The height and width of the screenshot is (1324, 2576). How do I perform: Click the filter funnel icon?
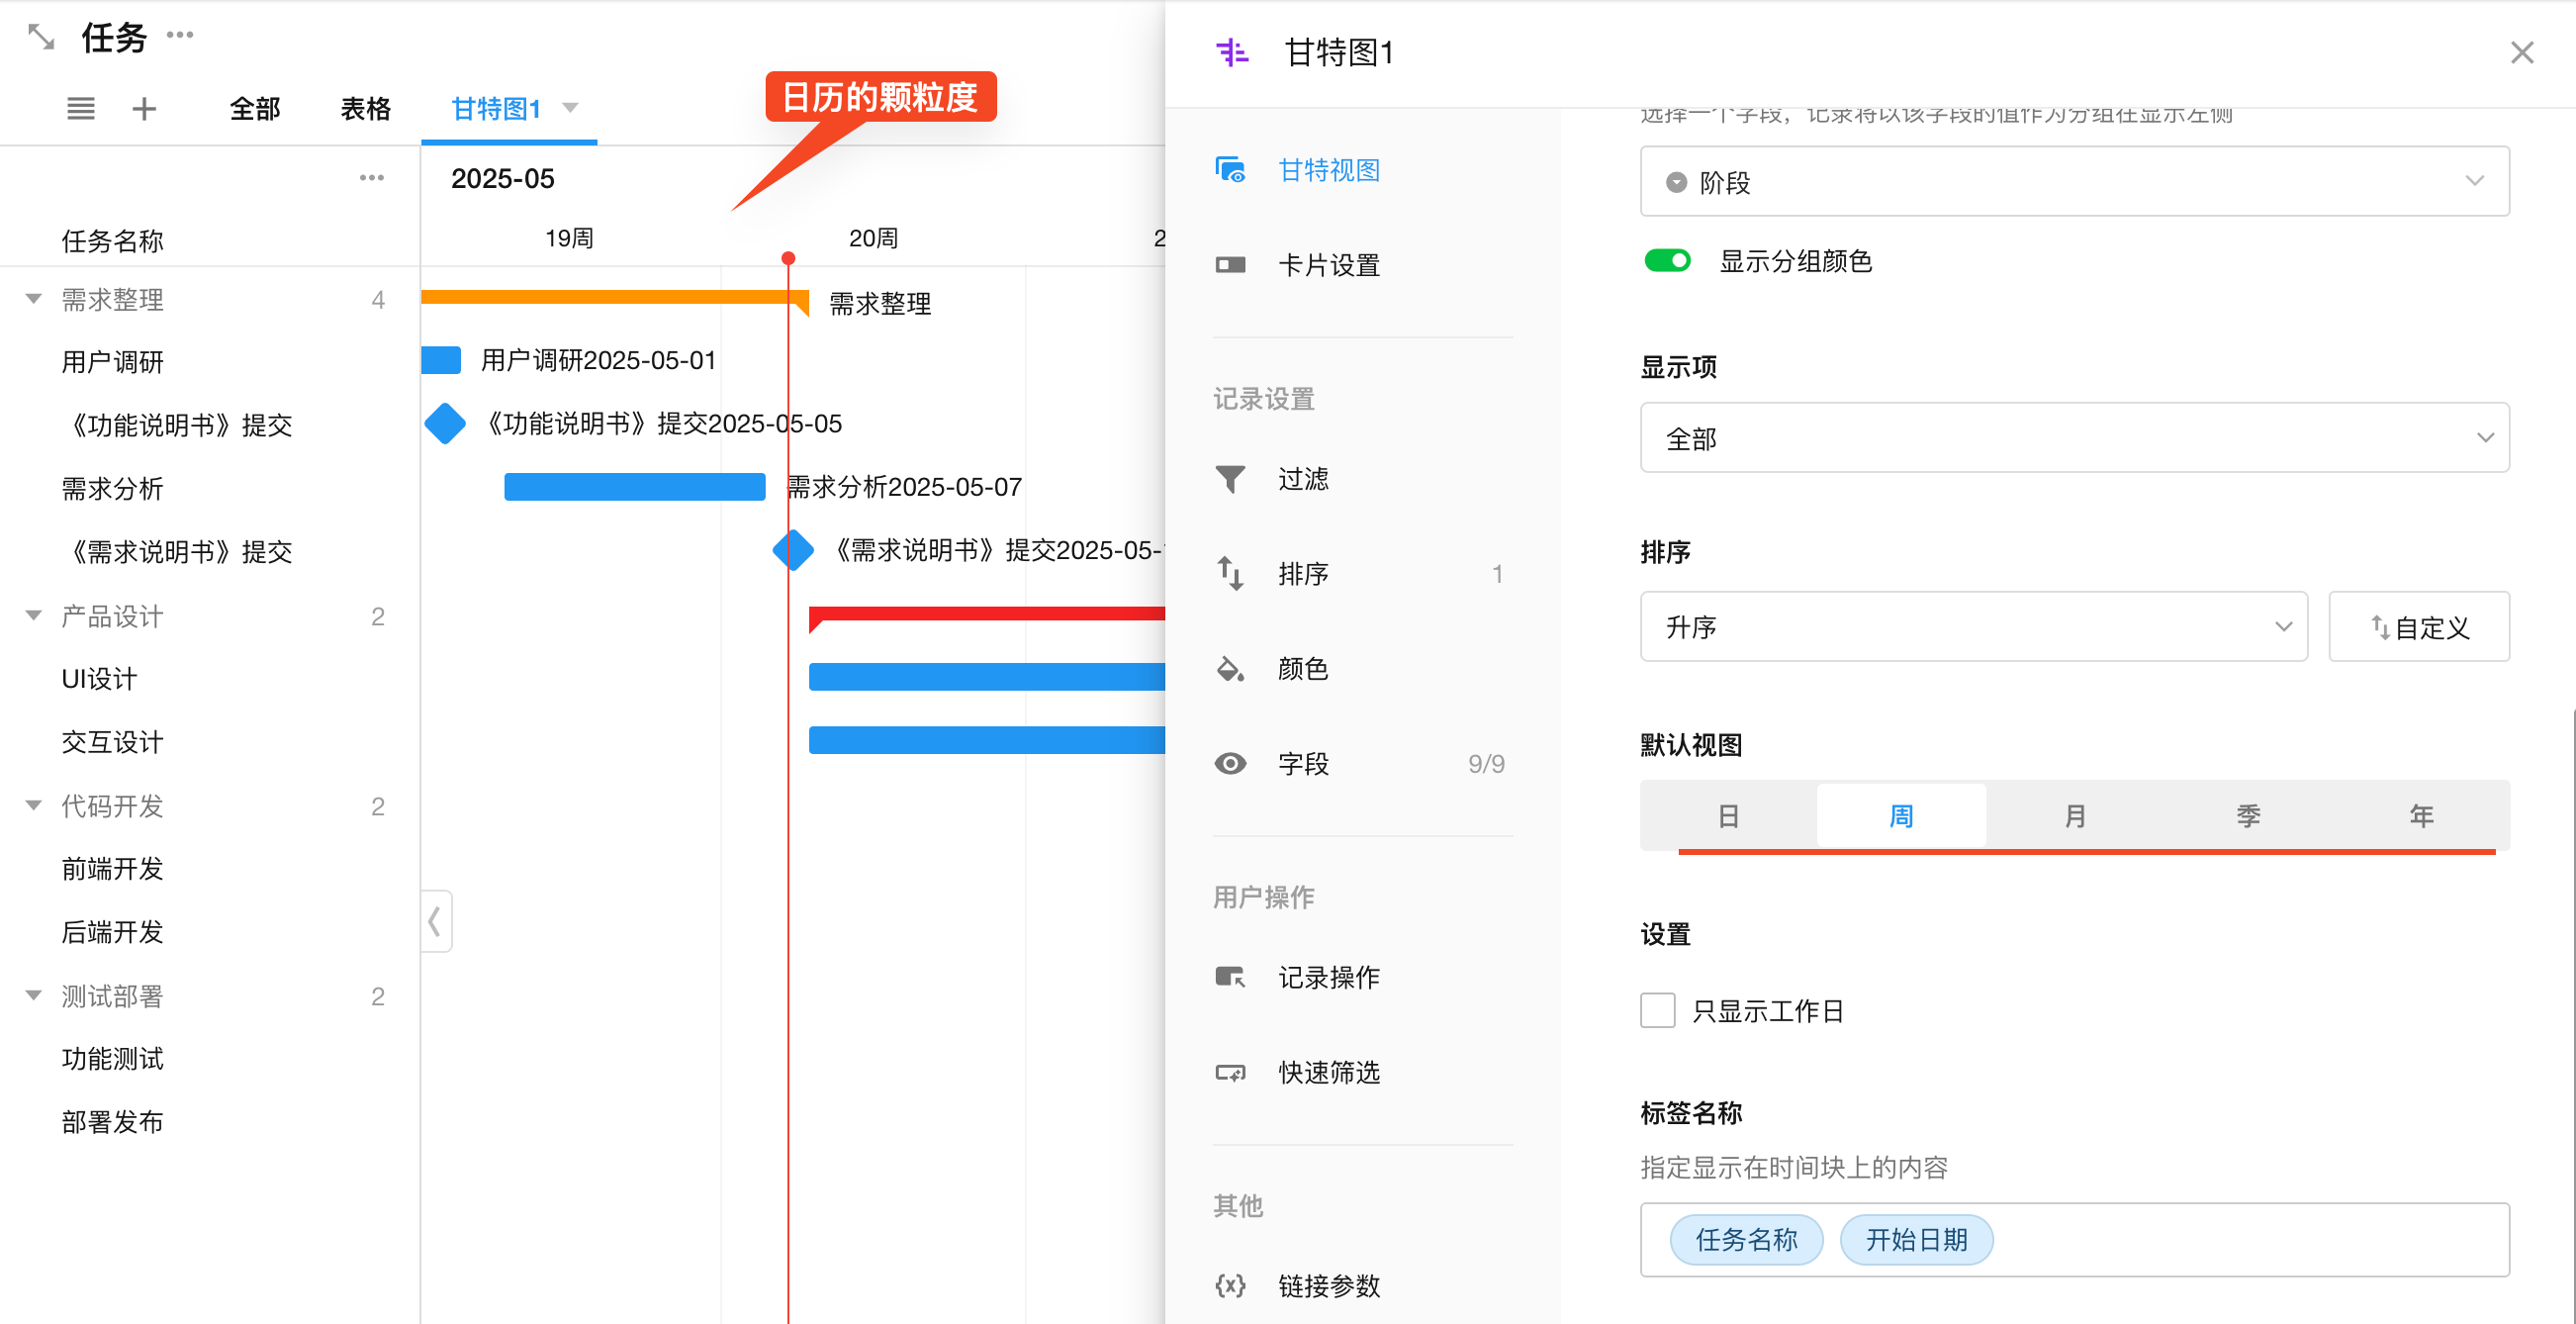[1230, 479]
